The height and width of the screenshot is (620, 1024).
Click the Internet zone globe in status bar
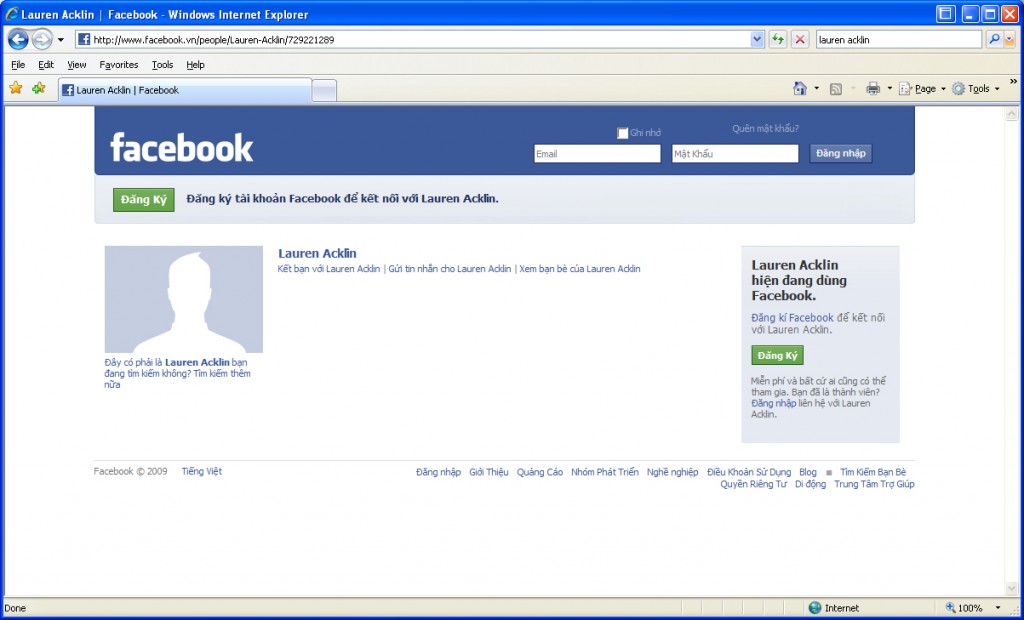tap(815, 608)
